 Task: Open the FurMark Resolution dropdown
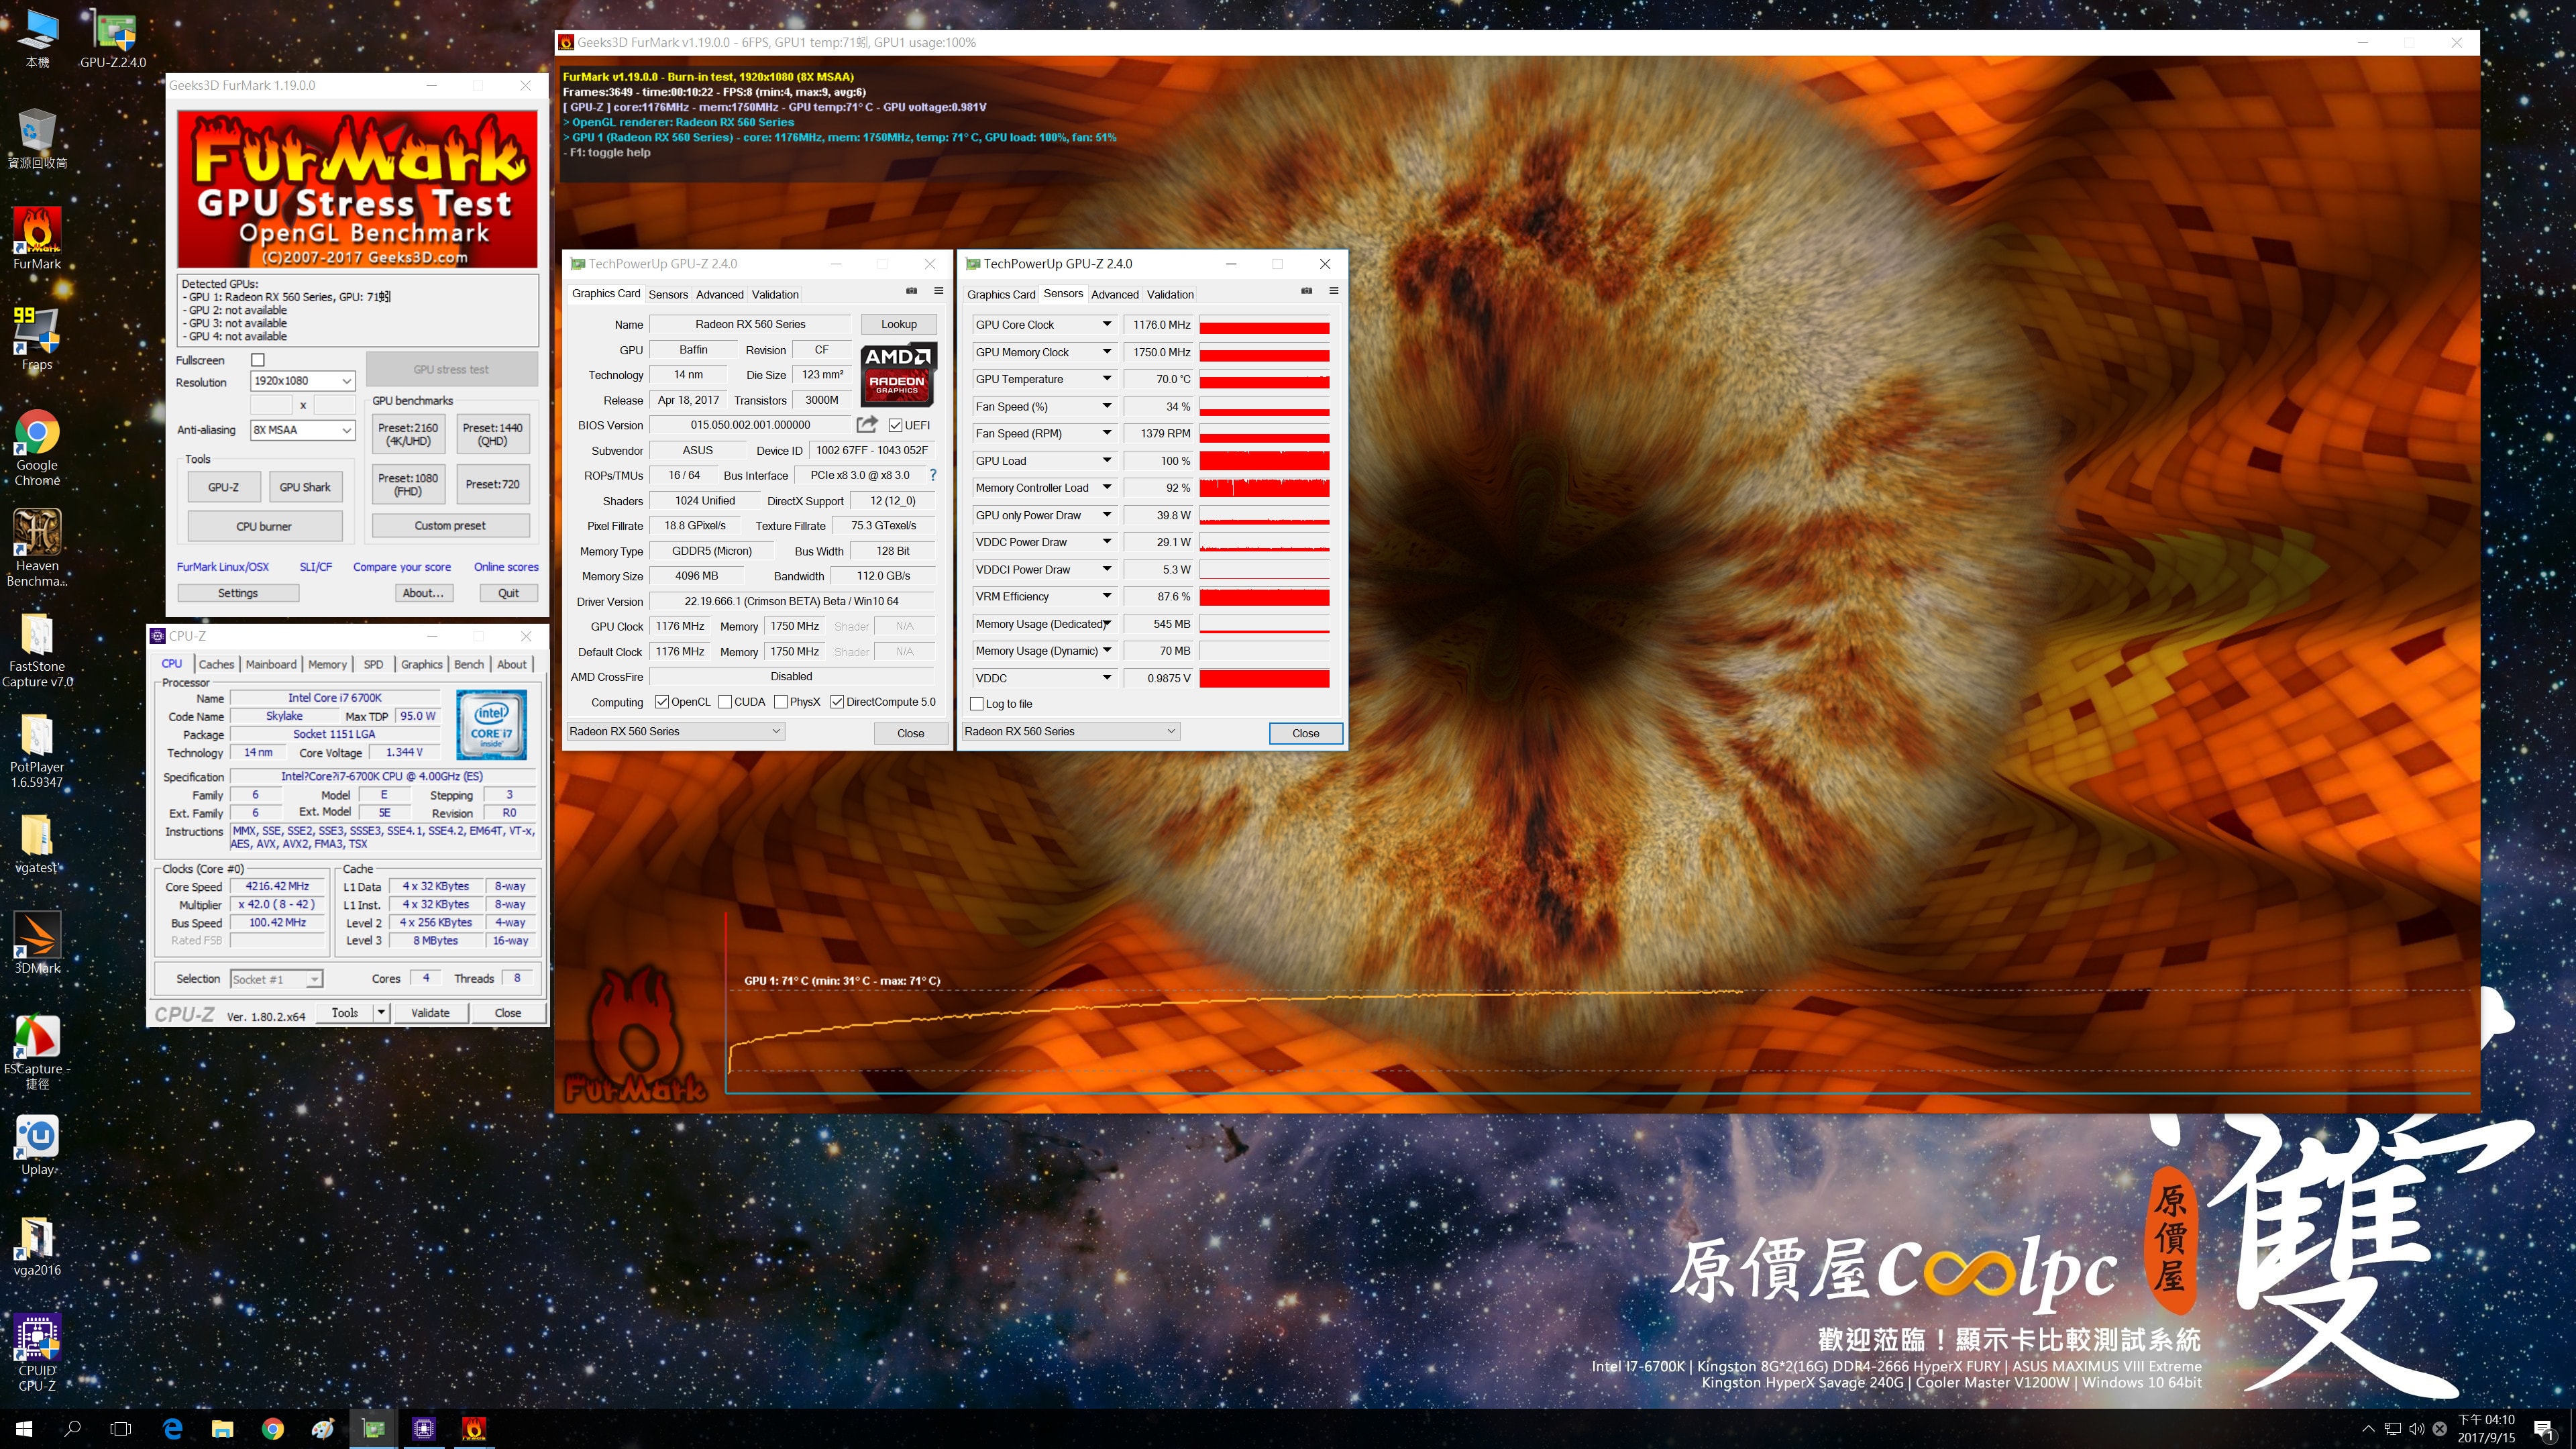303,381
